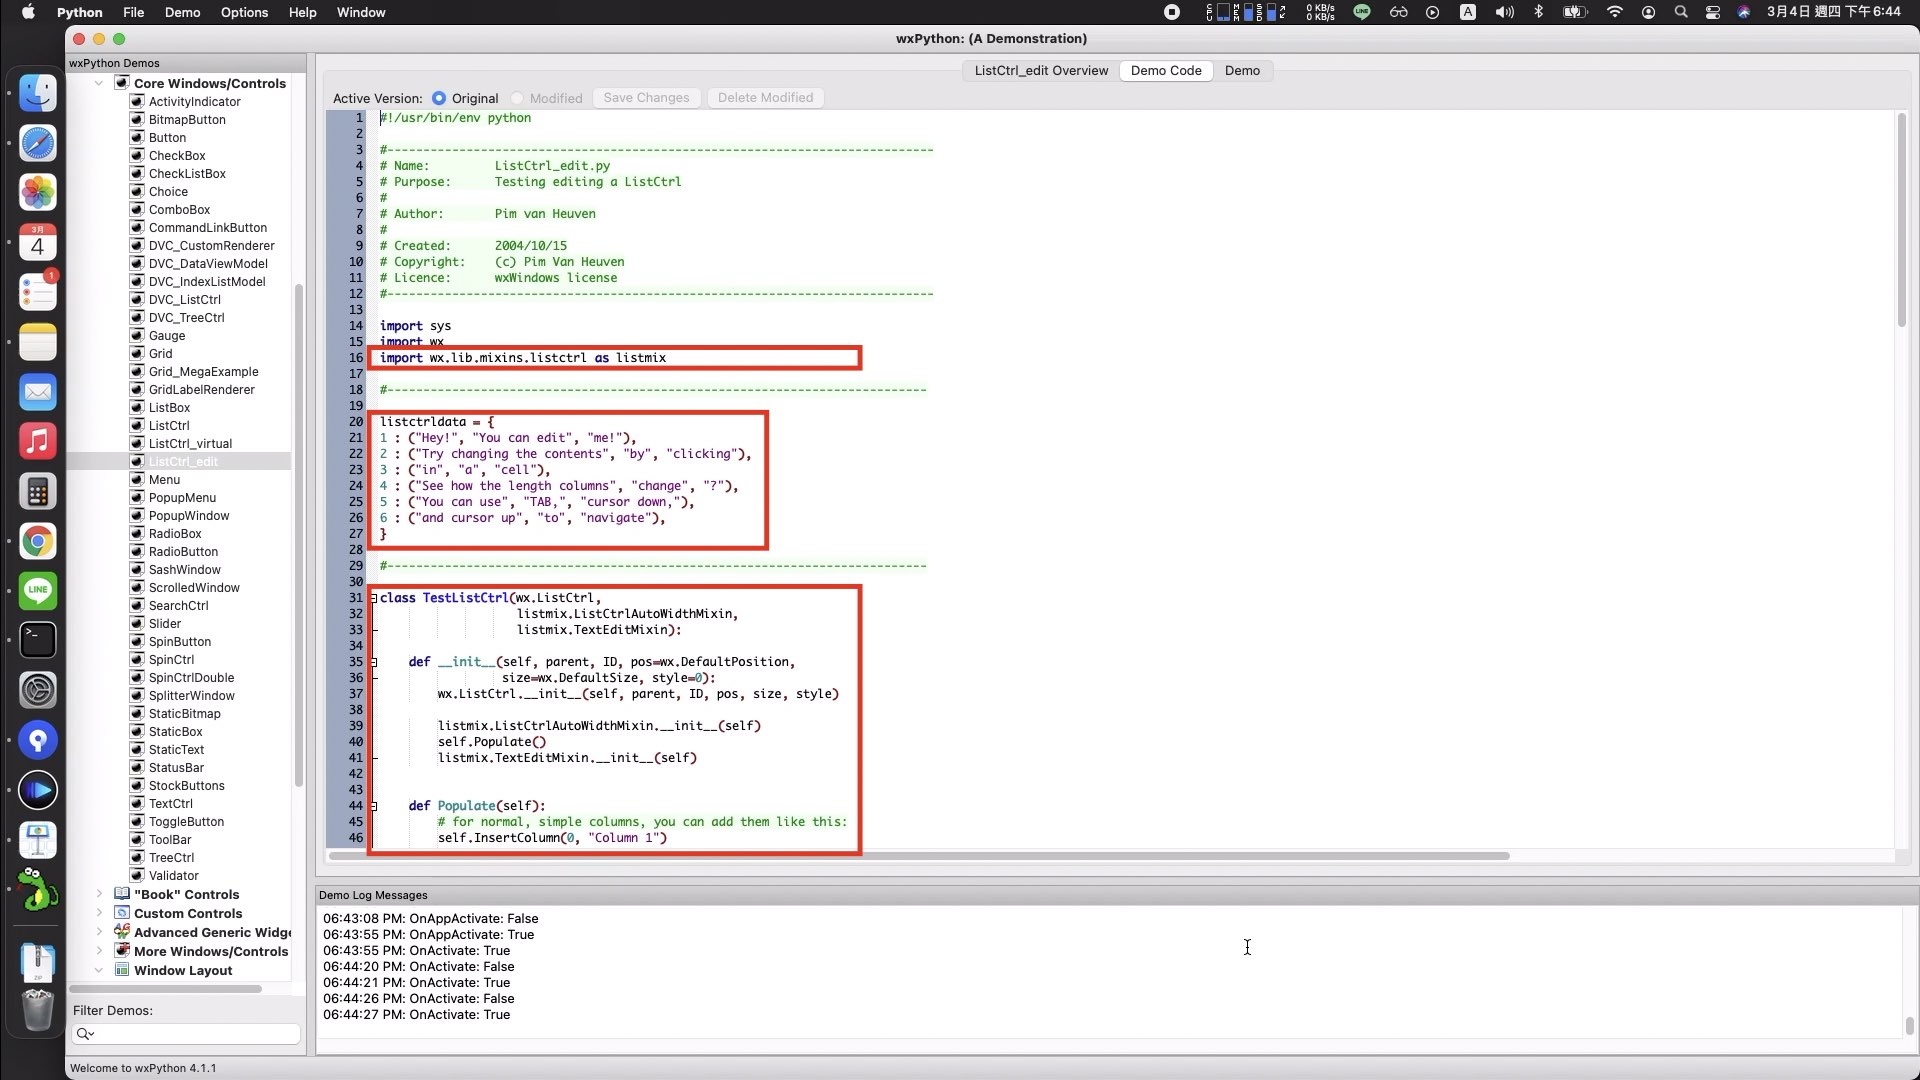Image resolution: width=1920 pixels, height=1080 pixels.
Task: Expand the Advanced Generic Widgets node
Action: (x=99, y=932)
